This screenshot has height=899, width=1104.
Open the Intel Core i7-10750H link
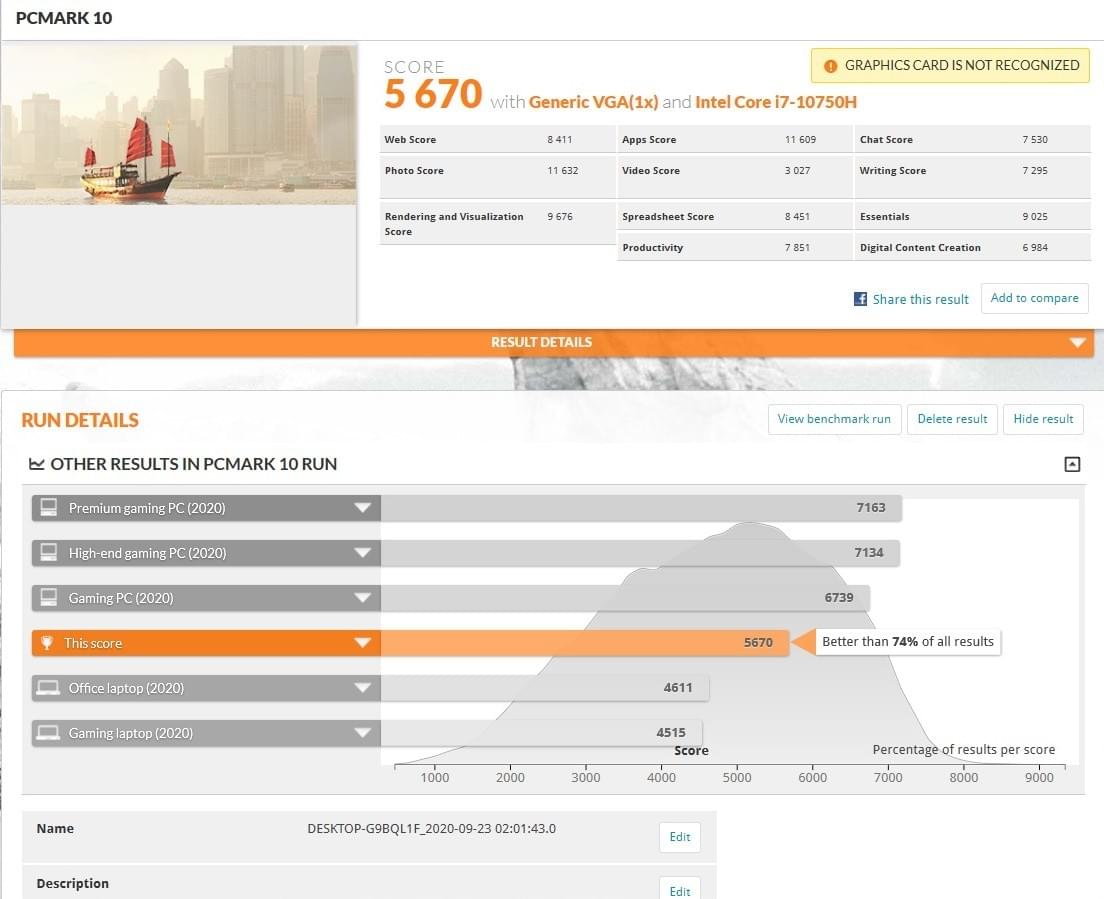coord(776,102)
